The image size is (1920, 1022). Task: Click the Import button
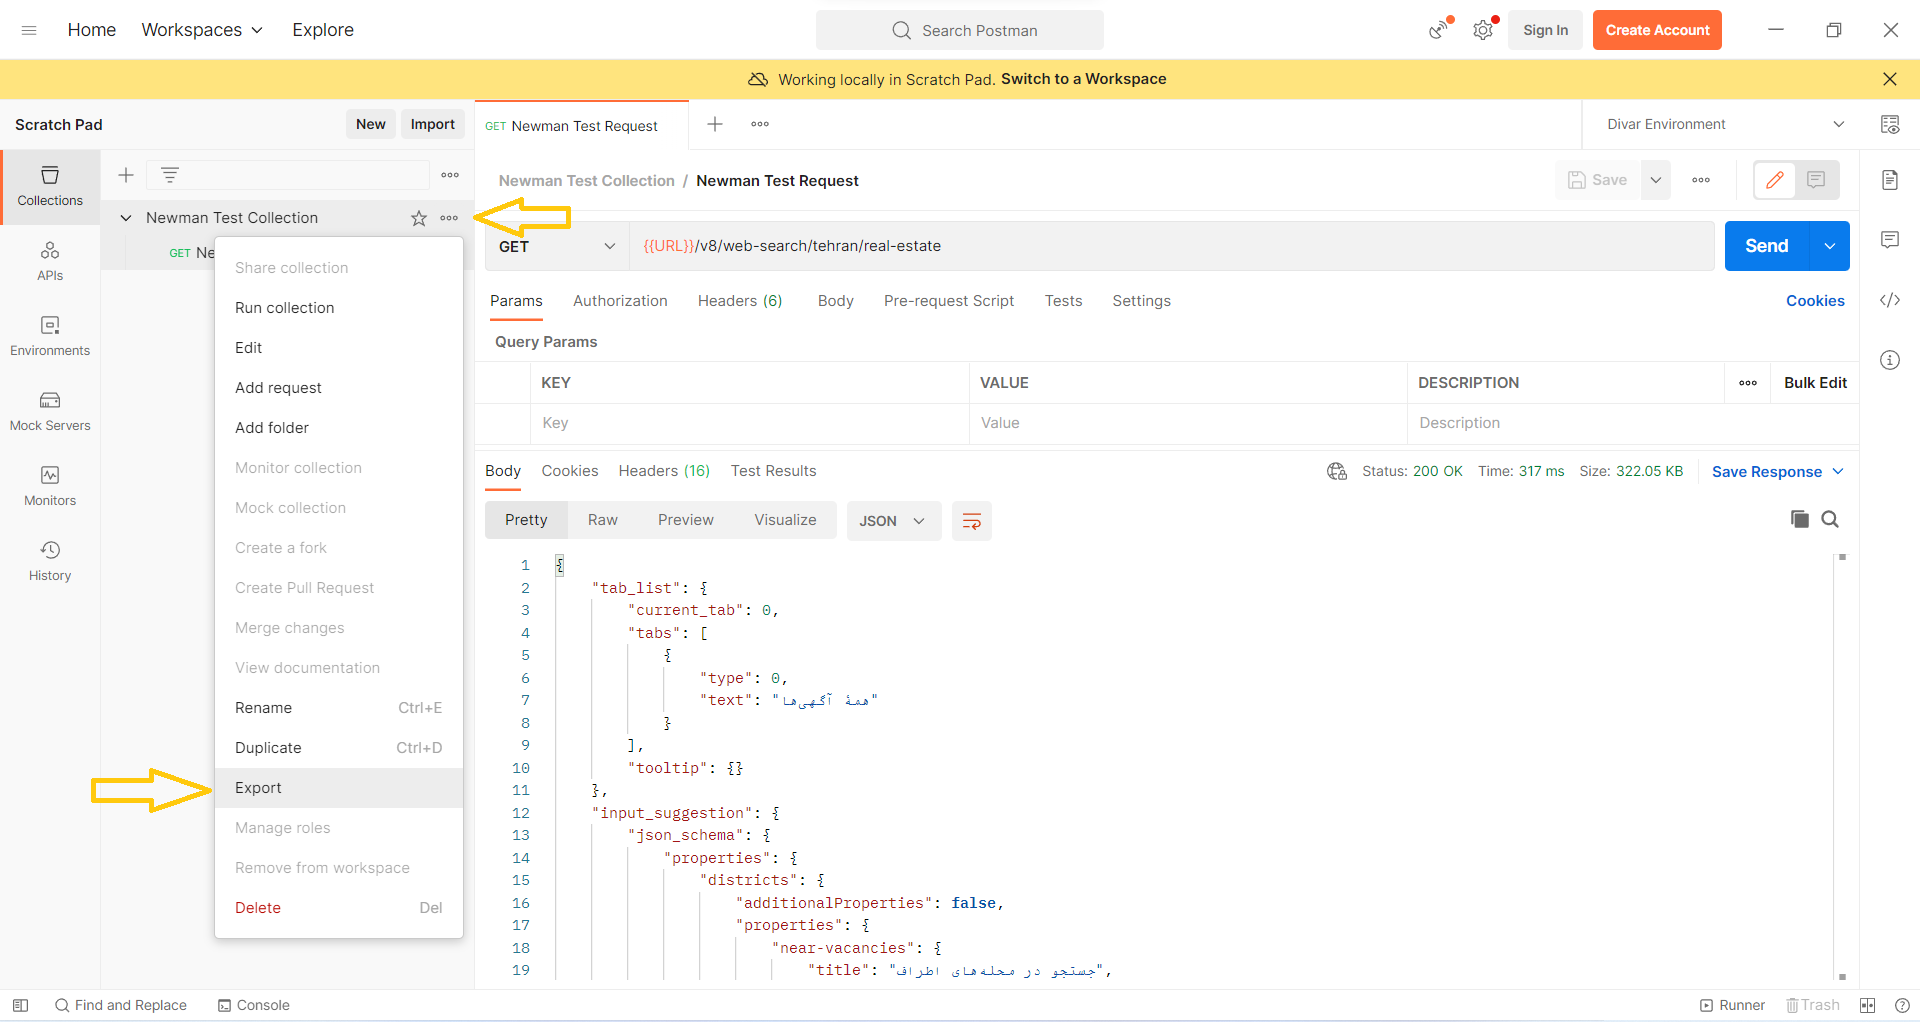coord(433,124)
